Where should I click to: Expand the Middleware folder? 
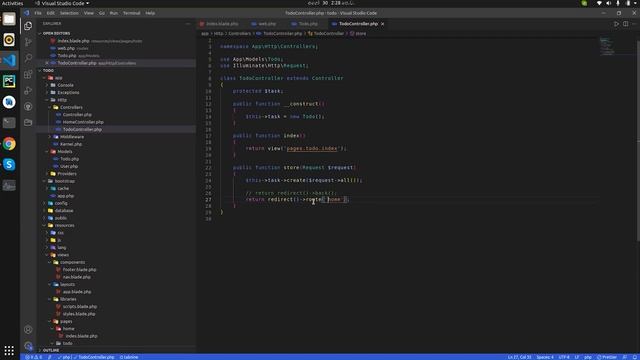72,137
